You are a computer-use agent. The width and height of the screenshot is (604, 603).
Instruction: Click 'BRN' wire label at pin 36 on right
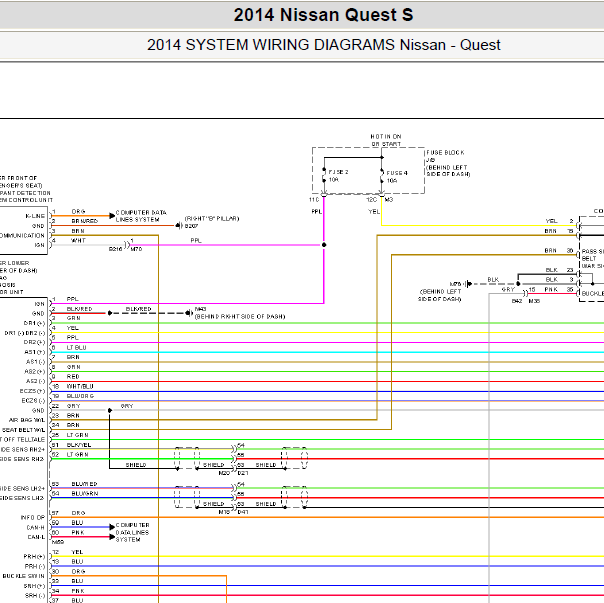coord(550,250)
